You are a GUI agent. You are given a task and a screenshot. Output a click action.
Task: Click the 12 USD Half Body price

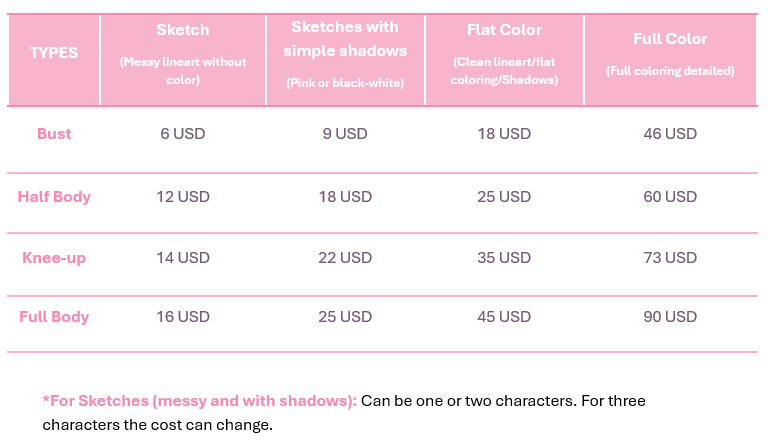(183, 197)
